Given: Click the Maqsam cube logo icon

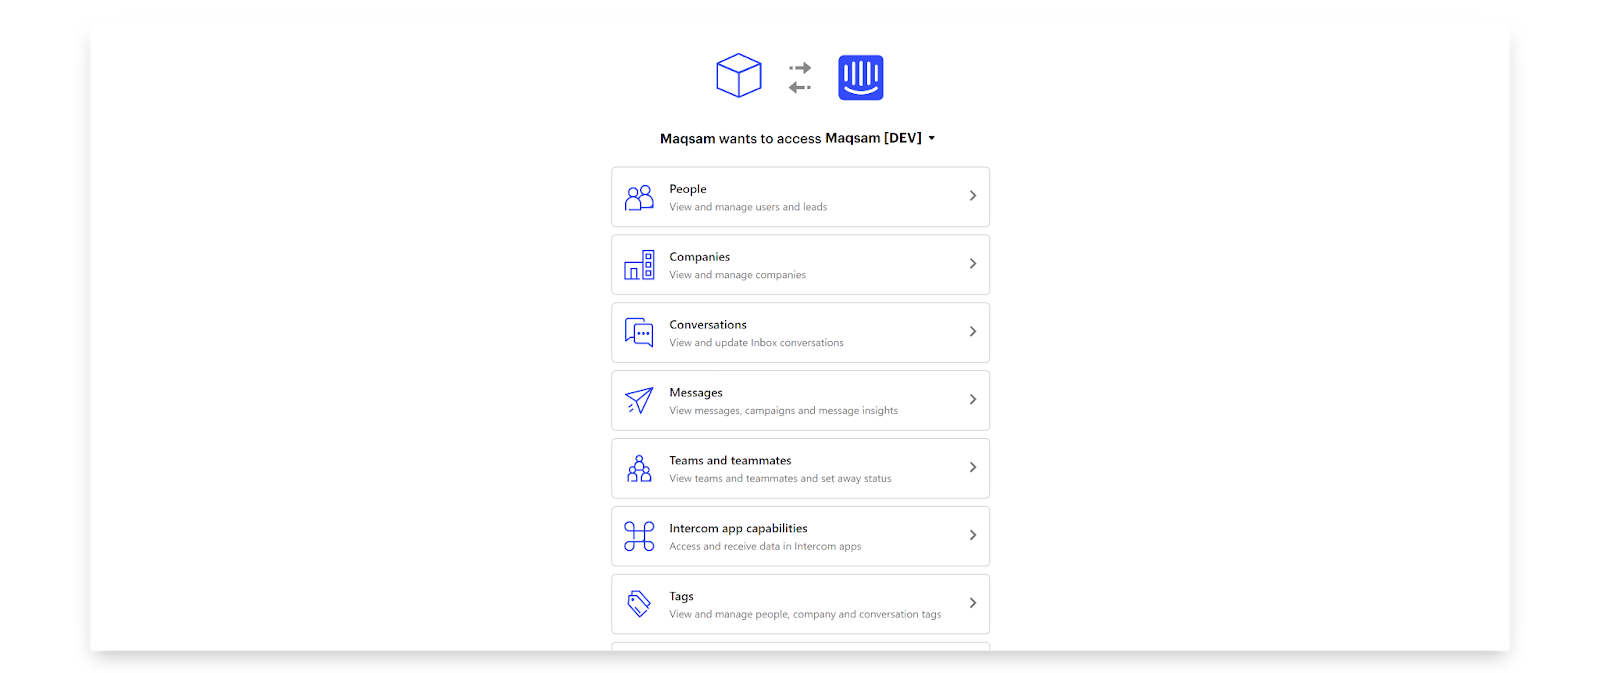Looking at the screenshot, I should [x=739, y=76].
